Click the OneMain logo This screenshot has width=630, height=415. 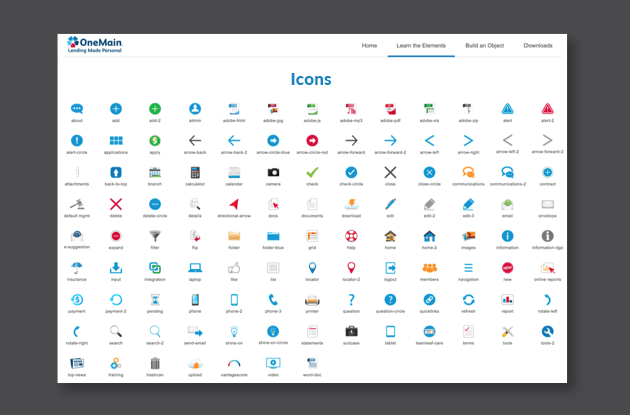pos(97,46)
